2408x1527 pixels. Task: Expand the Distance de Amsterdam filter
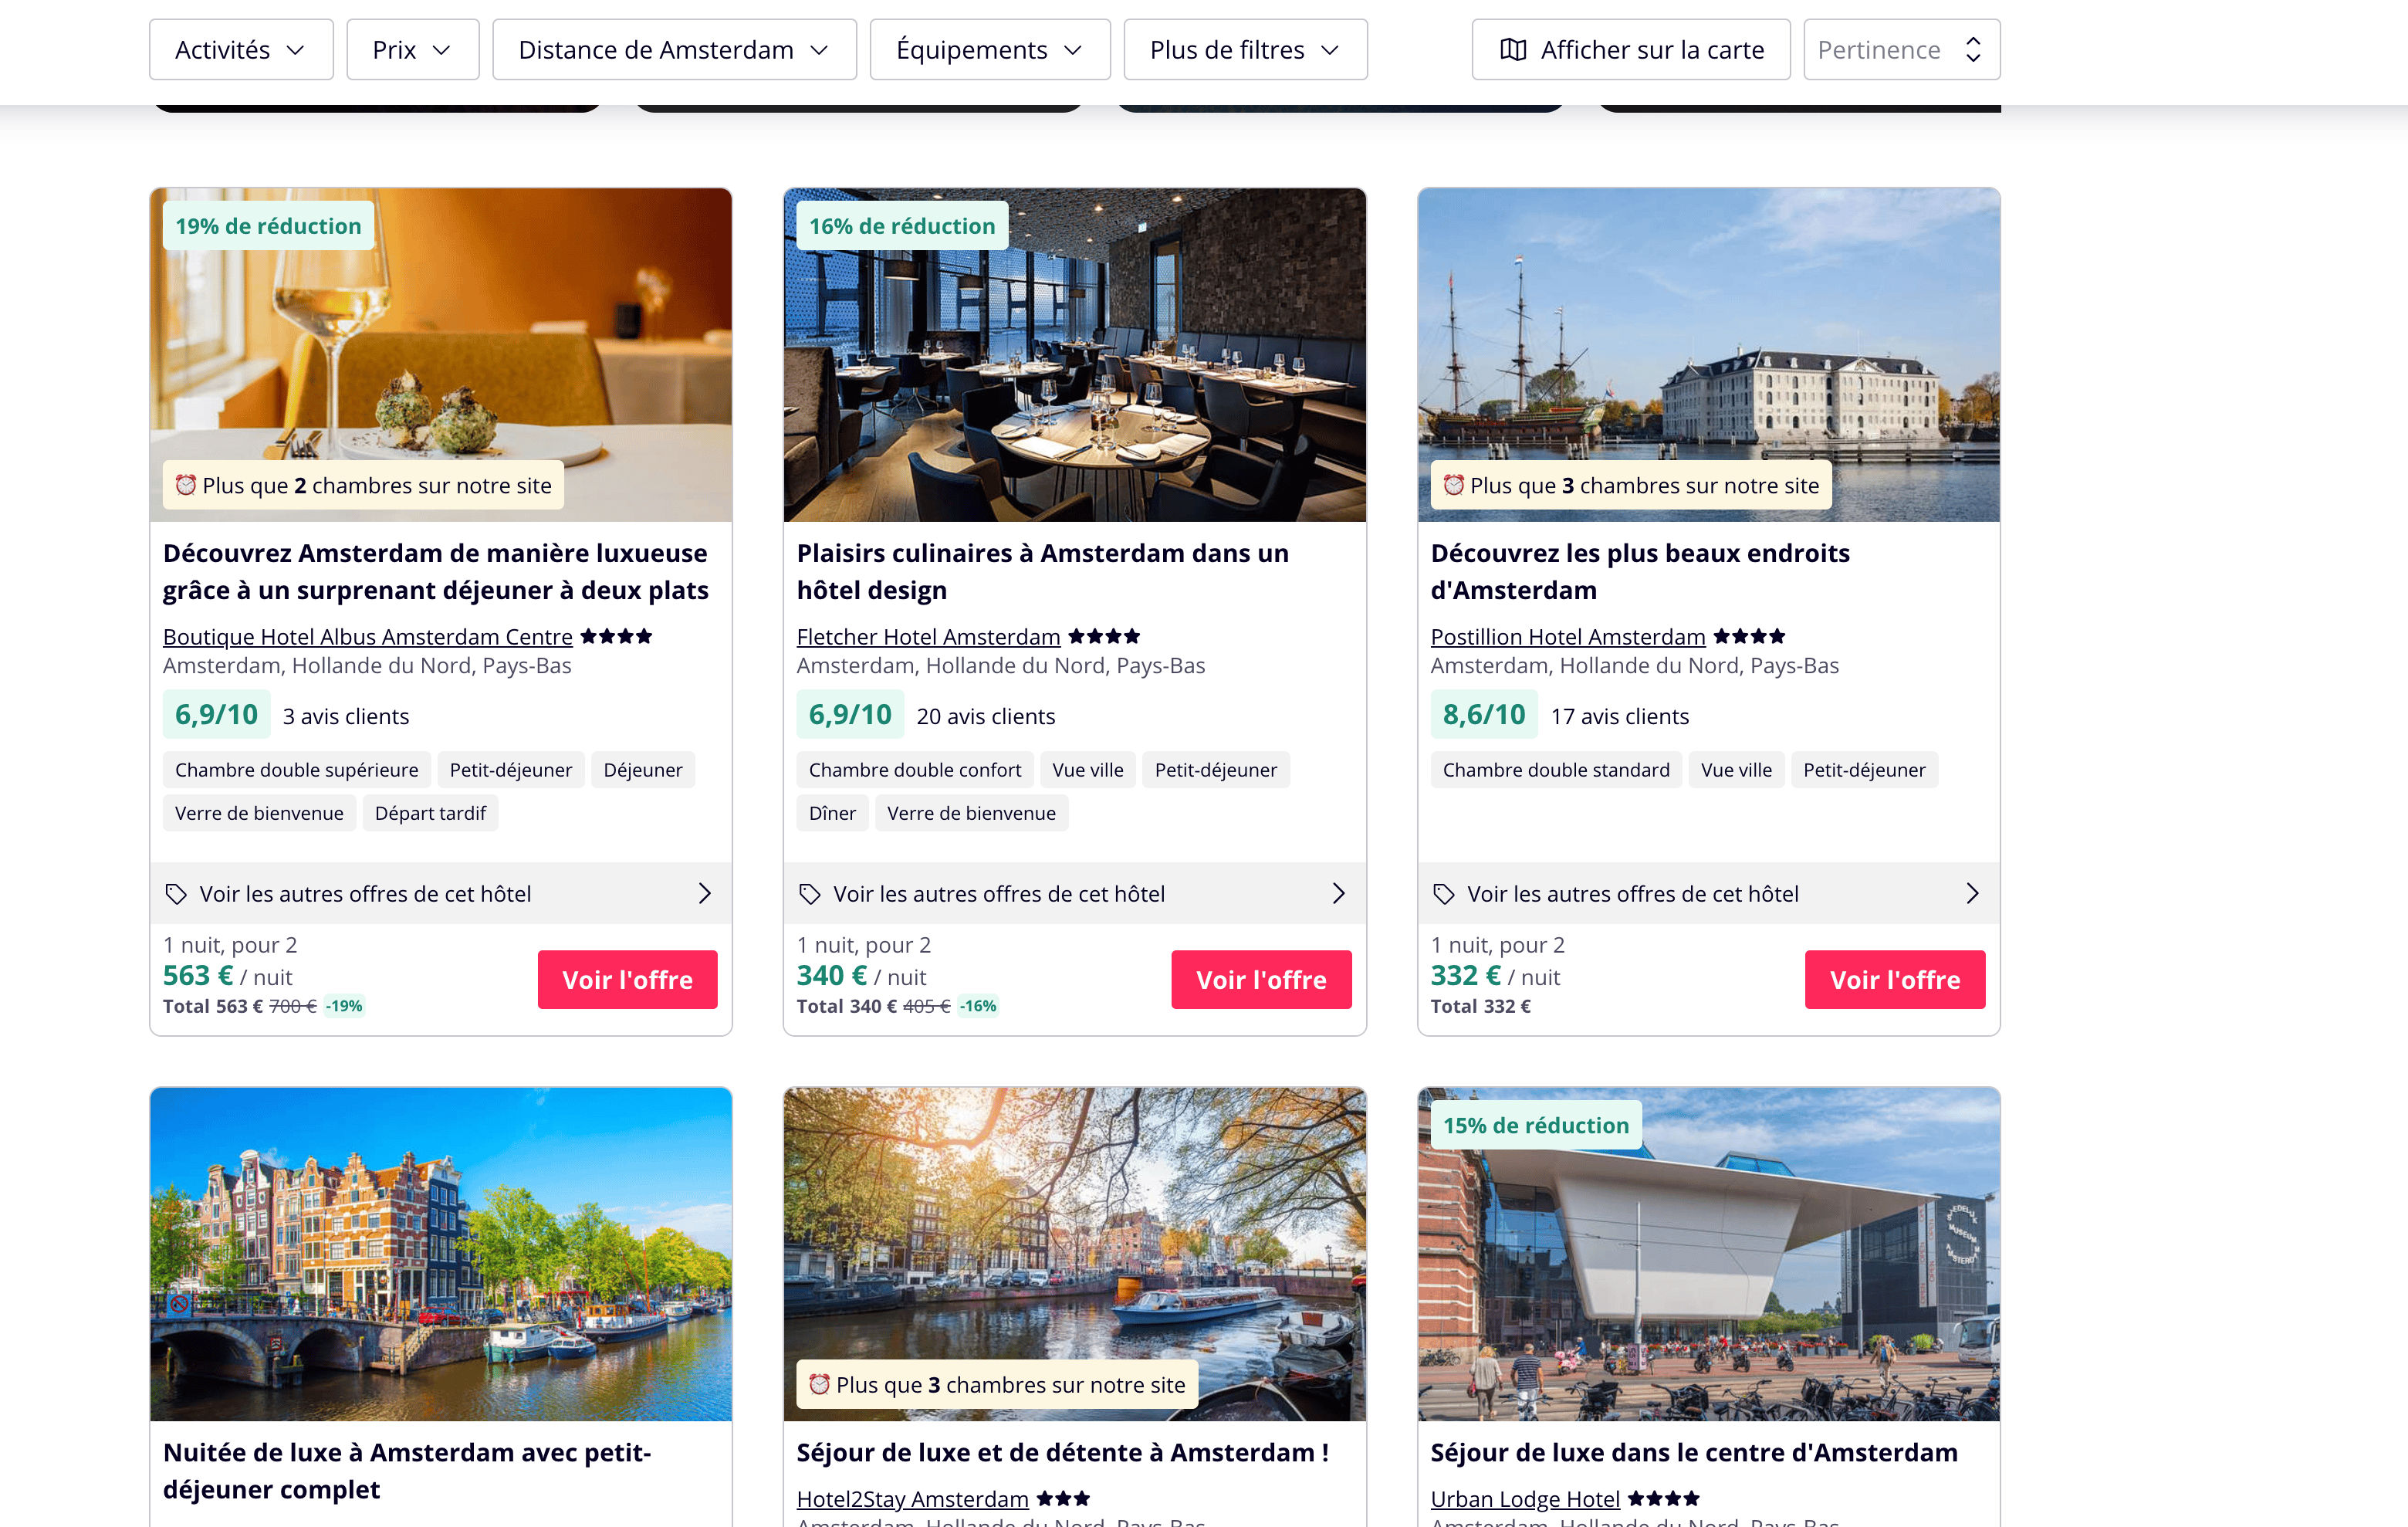(674, 50)
